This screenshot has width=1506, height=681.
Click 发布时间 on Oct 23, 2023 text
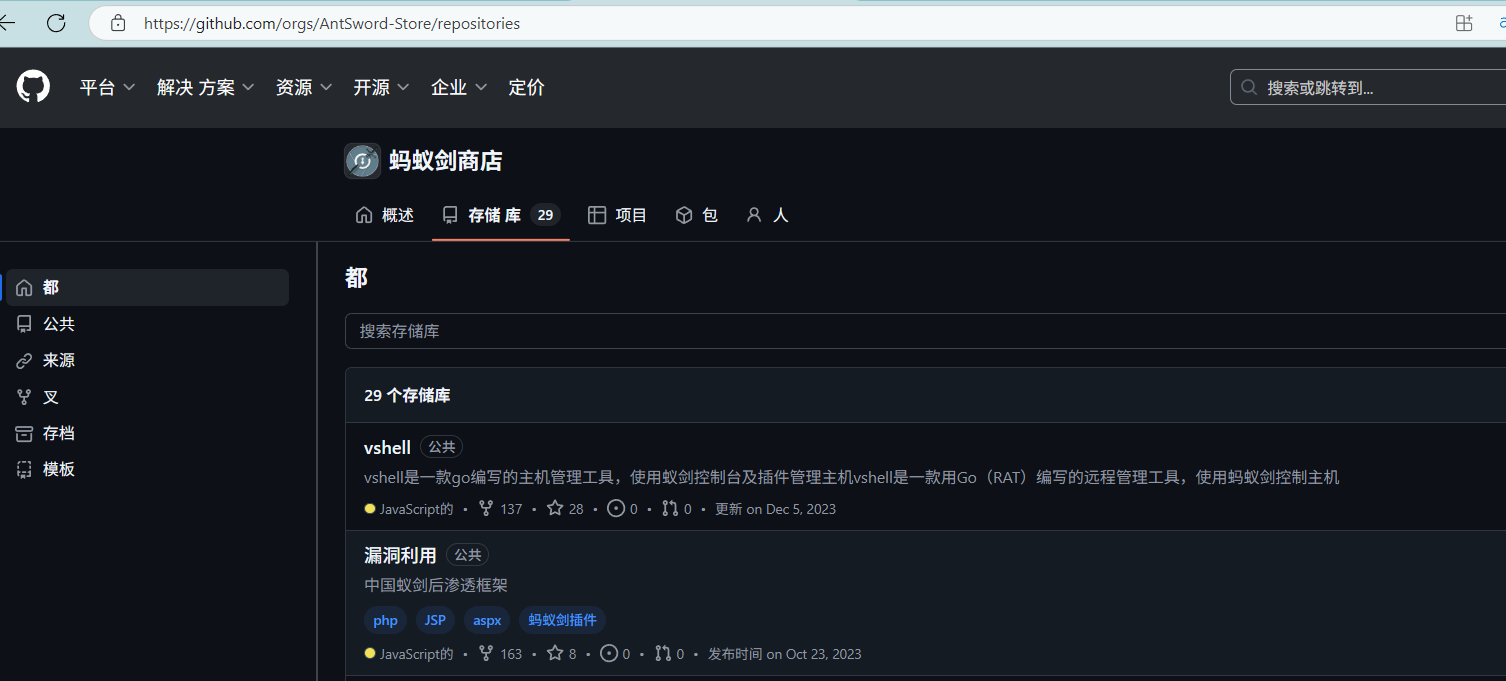tap(785, 653)
